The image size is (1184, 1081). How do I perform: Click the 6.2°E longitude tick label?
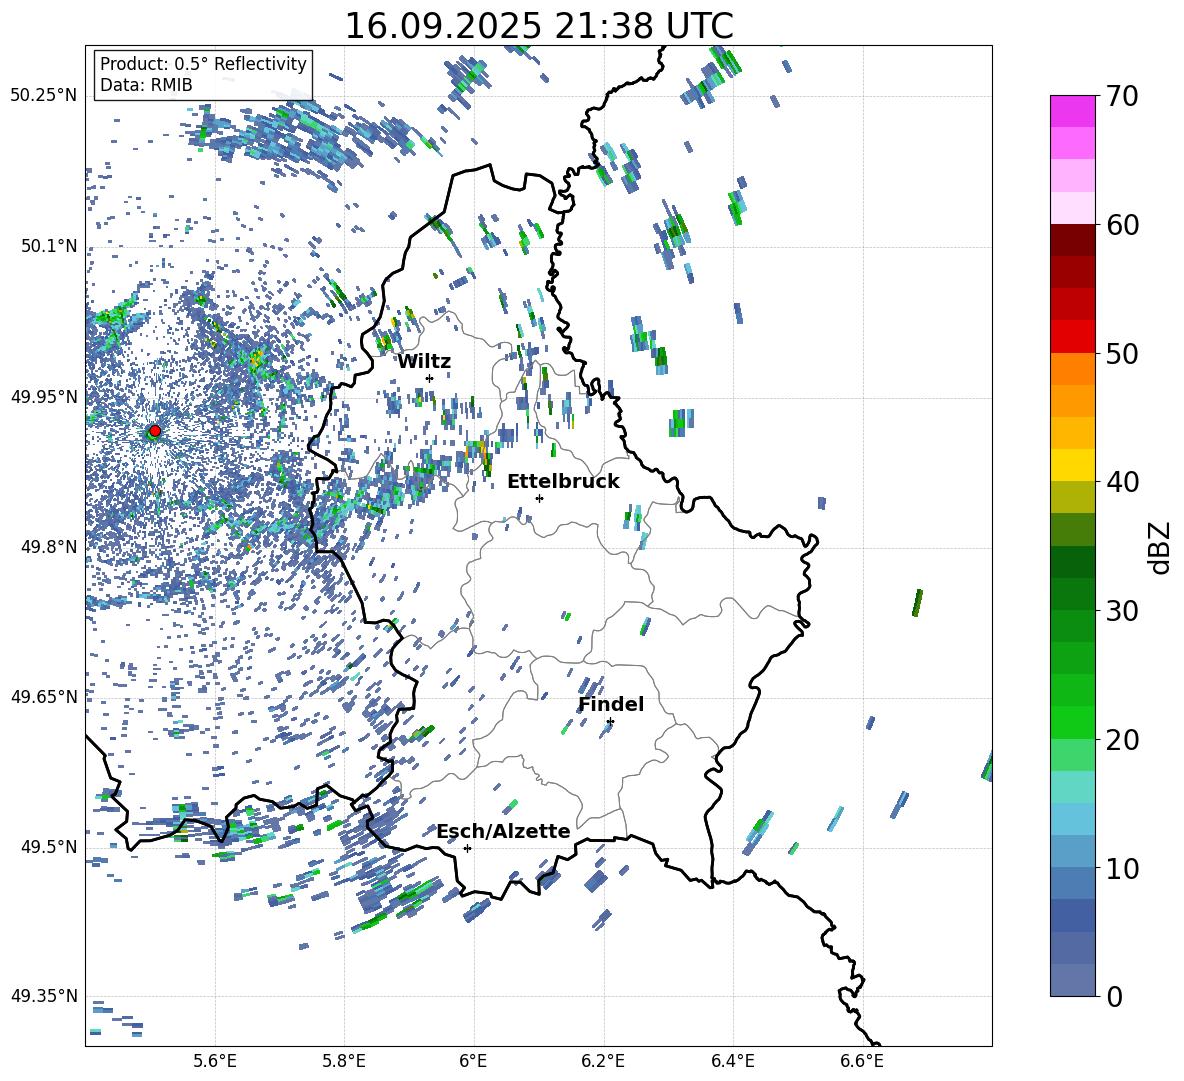[x=603, y=1060]
